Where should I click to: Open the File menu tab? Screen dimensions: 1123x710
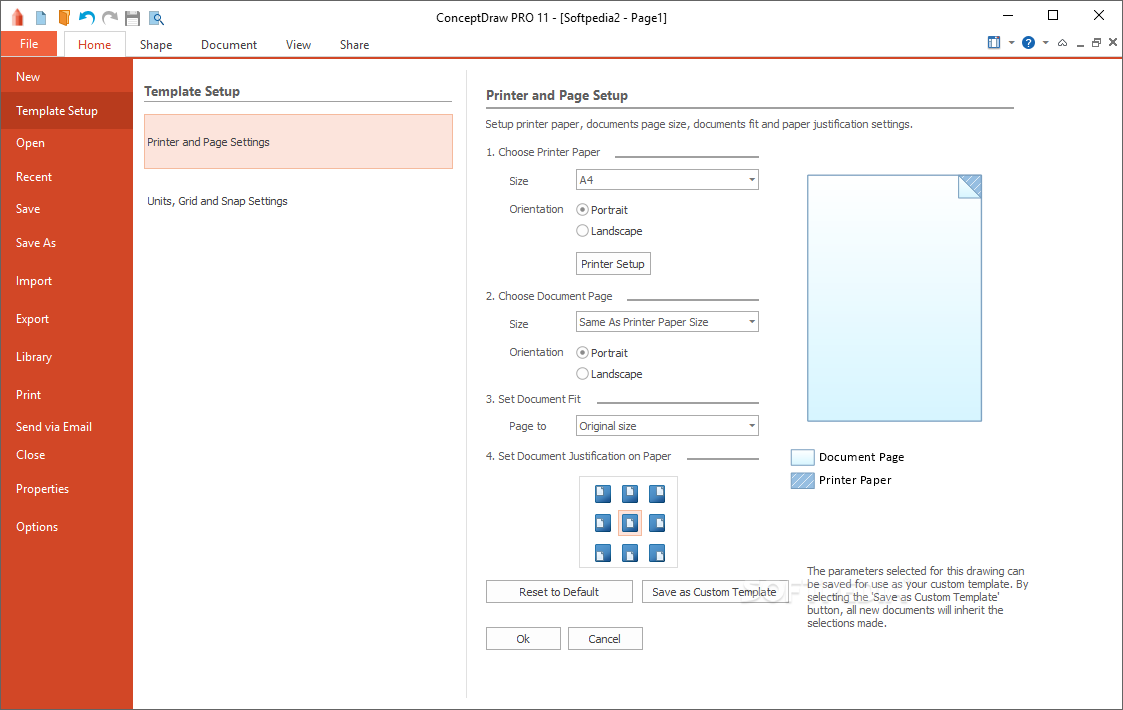(x=29, y=44)
